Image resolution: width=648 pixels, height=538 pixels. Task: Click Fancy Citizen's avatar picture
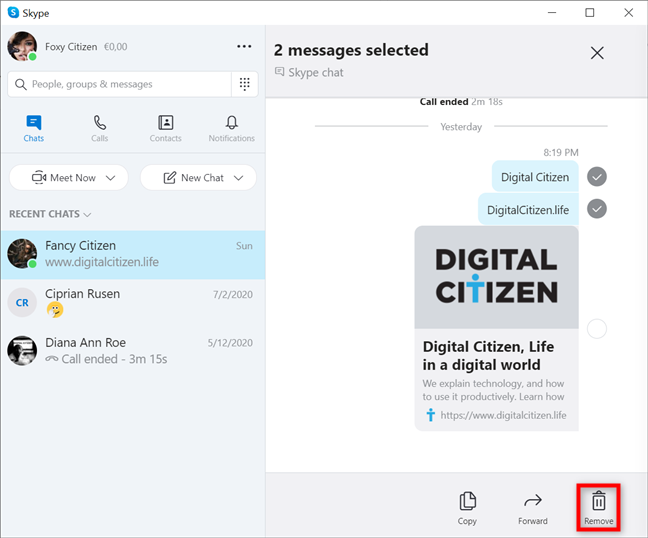point(22,254)
